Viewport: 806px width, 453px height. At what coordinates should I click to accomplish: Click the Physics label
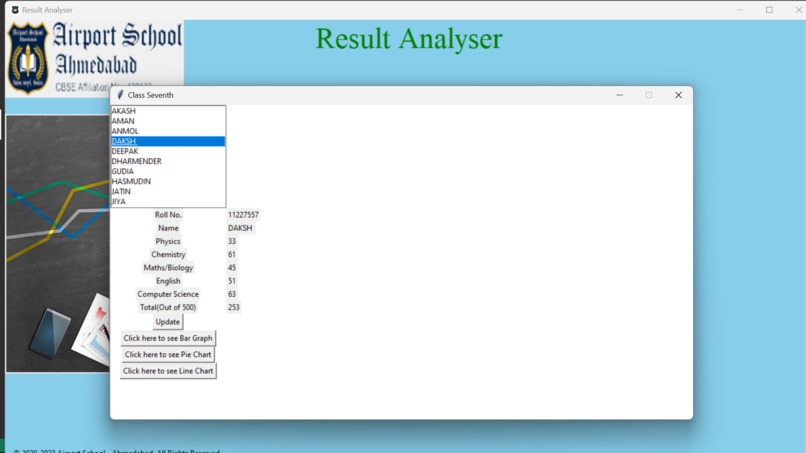coord(168,242)
